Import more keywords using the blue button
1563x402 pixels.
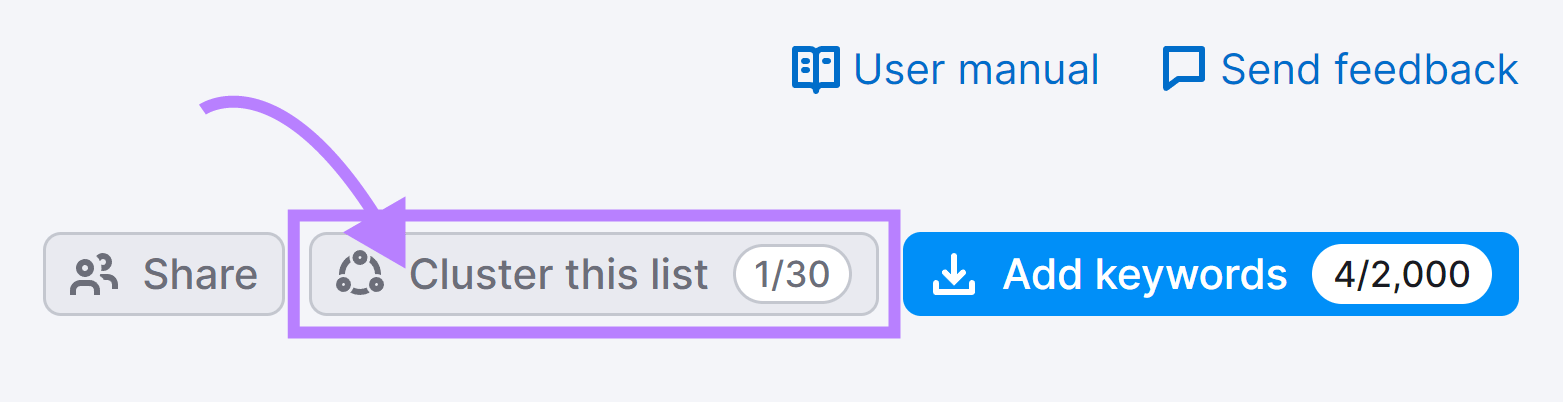1211,274
